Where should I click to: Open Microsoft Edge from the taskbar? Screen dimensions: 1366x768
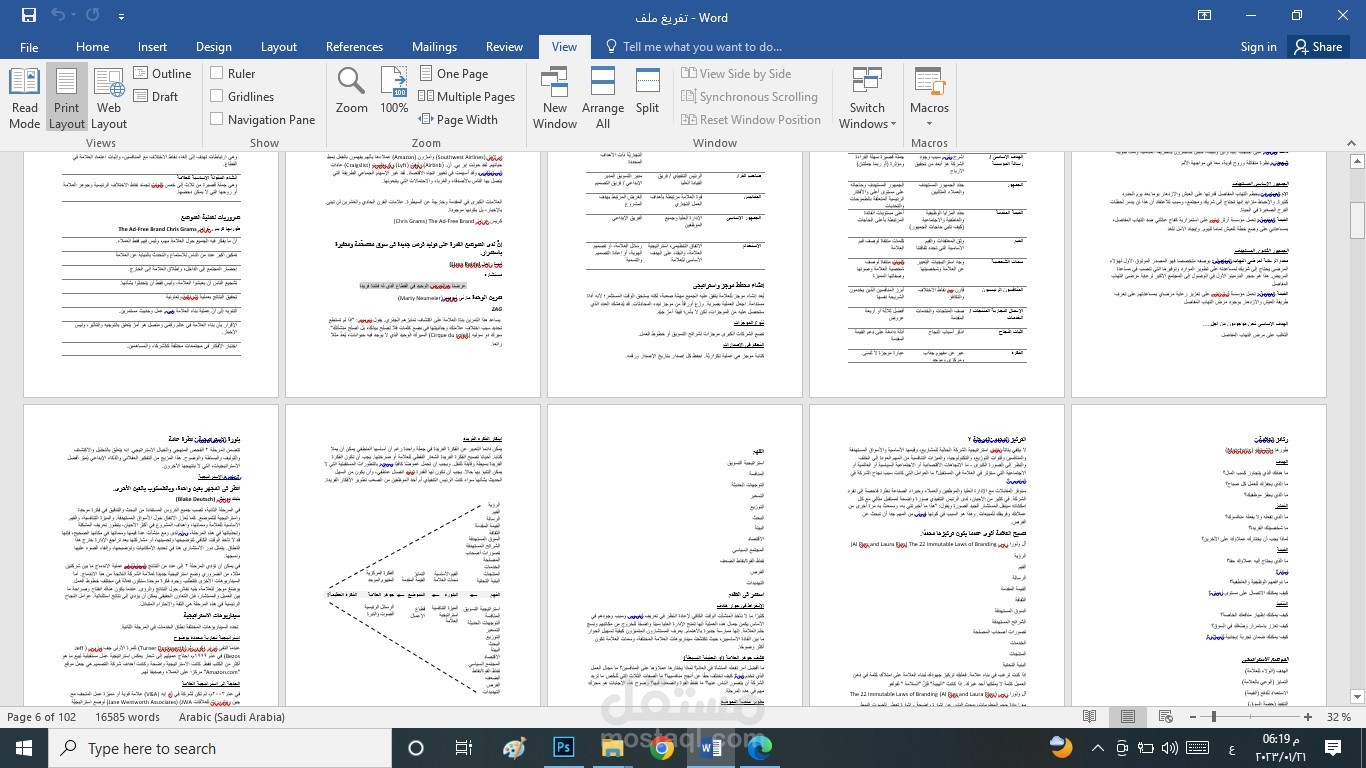pyautogui.click(x=760, y=748)
